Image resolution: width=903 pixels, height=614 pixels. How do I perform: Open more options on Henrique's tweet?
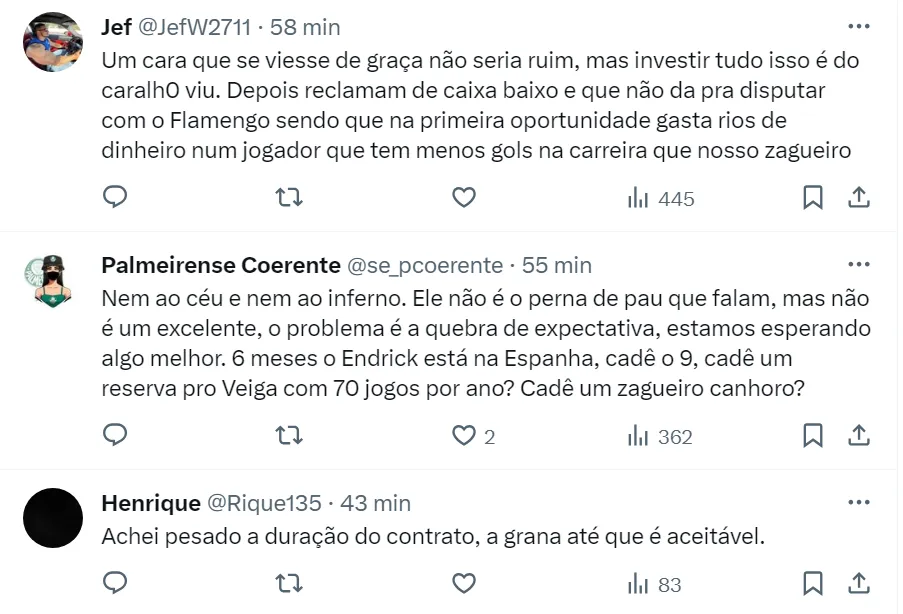pos(858,503)
